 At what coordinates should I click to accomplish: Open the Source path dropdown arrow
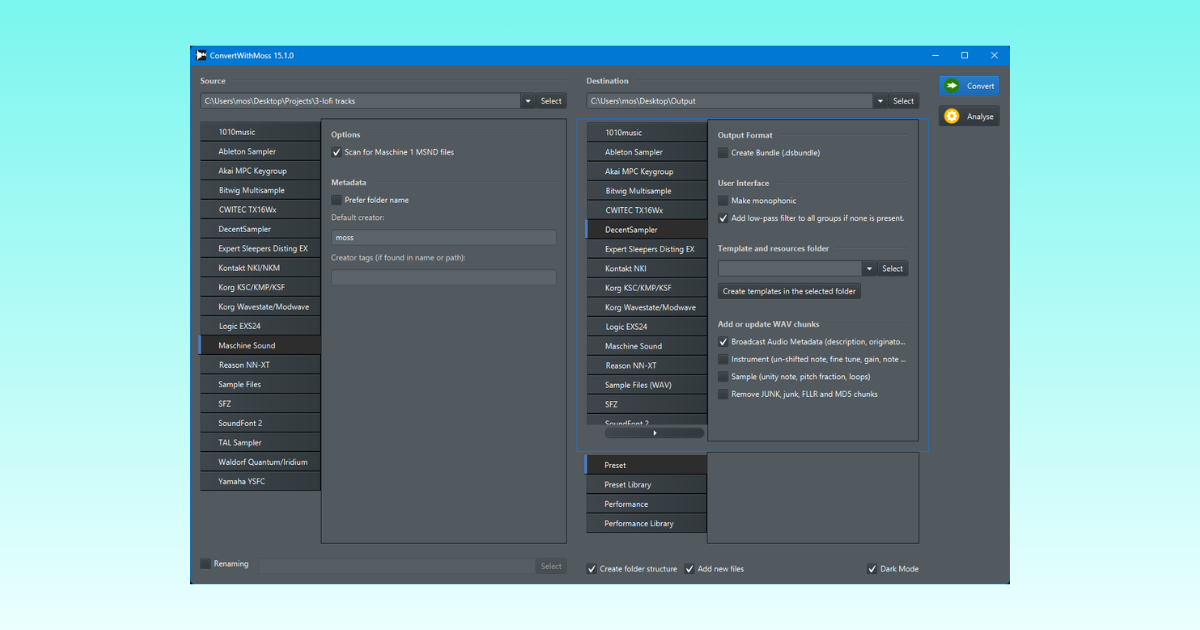528,101
